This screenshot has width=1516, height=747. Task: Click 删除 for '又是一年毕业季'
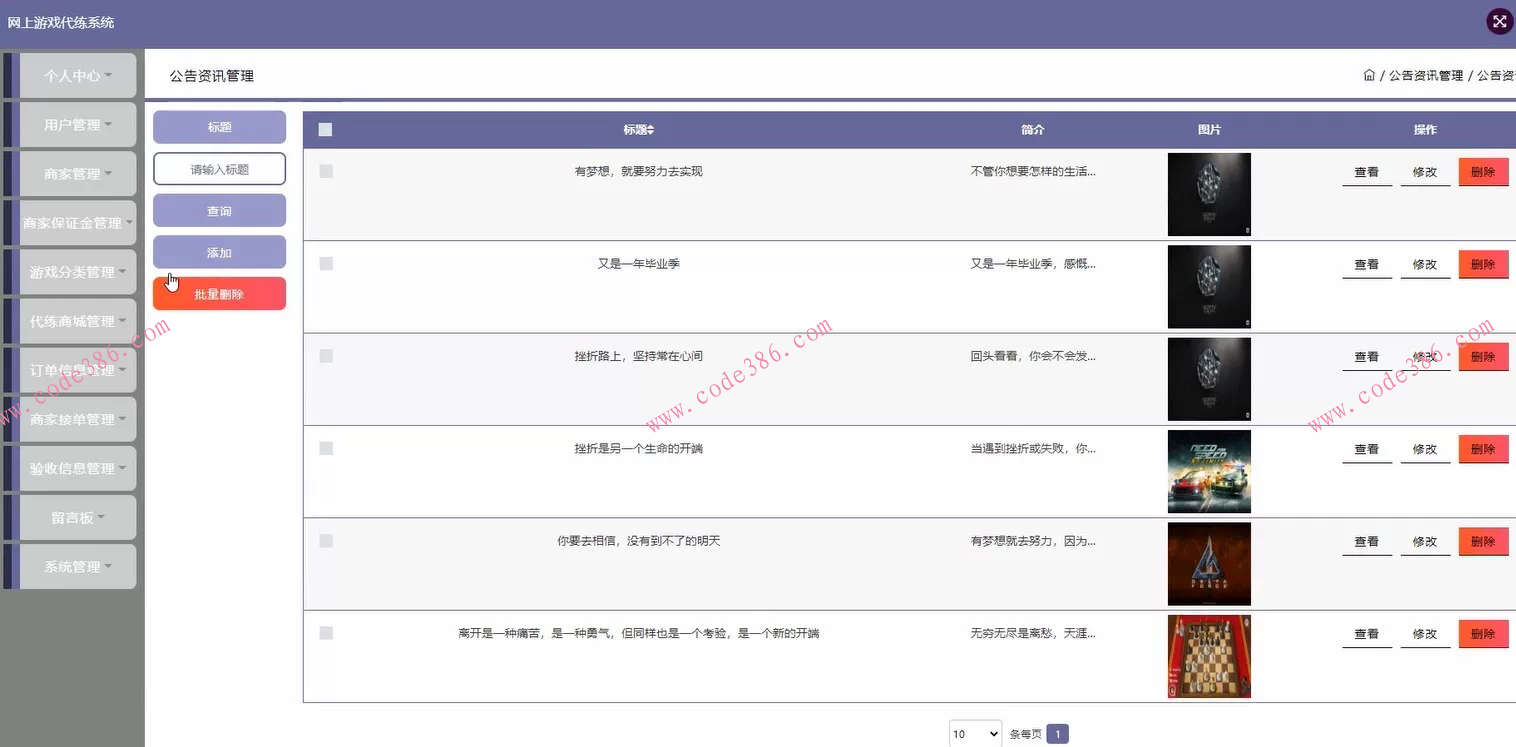[1484, 264]
